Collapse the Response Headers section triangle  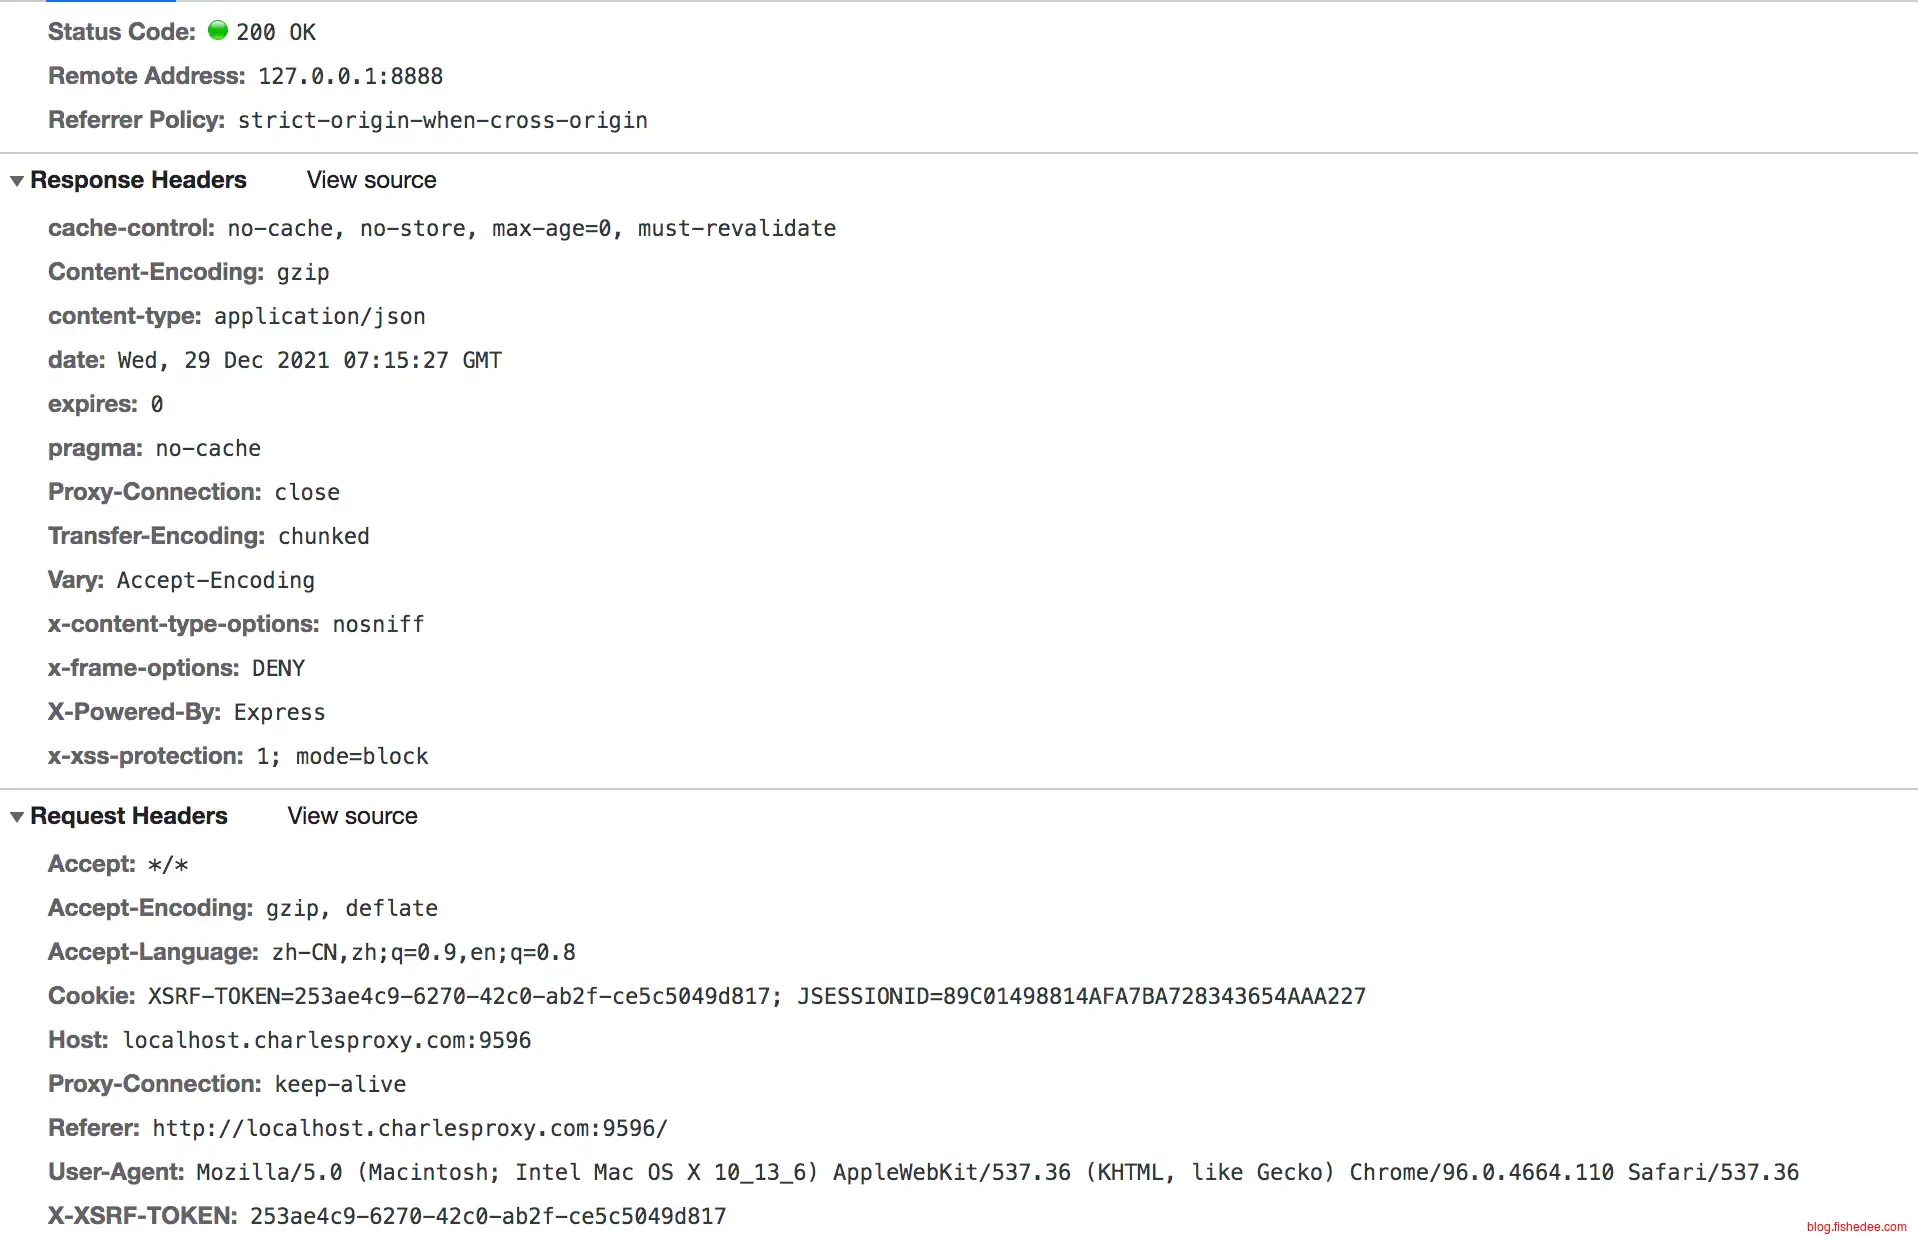(17, 181)
